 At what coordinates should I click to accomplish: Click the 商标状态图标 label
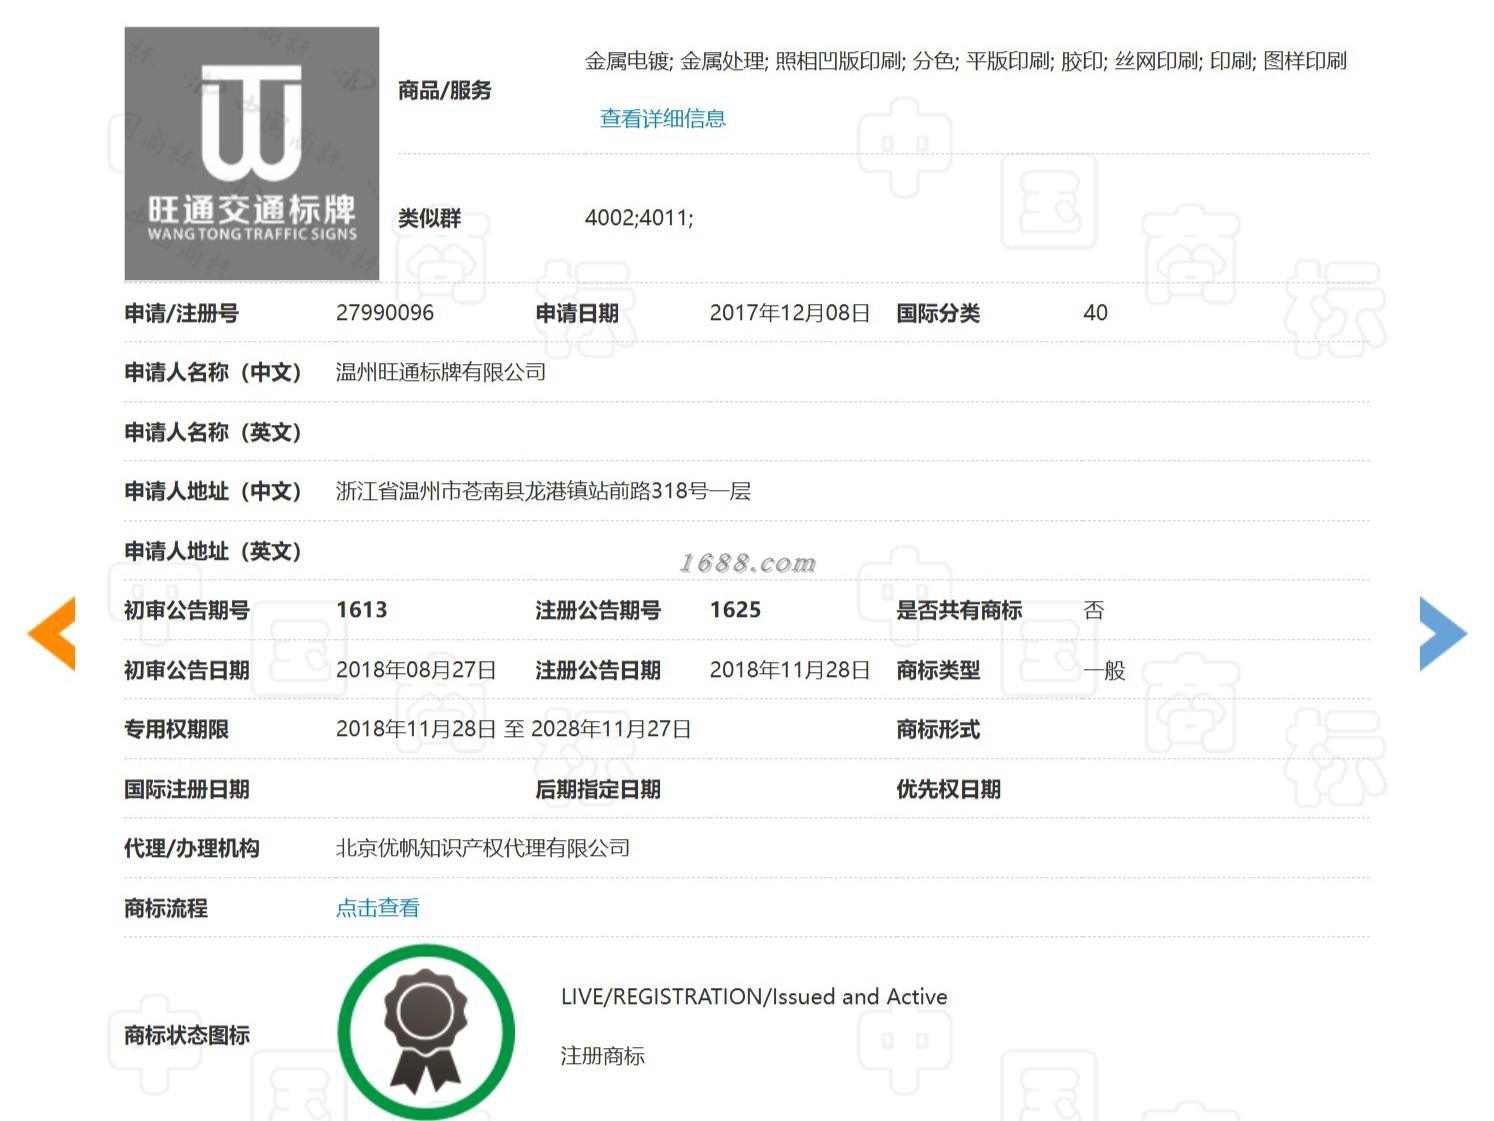[187, 1035]
